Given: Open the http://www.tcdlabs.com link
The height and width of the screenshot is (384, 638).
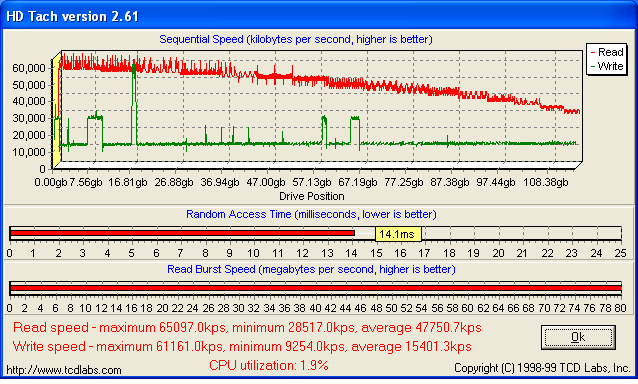Looking at the screenshot, I should click(64, 370).
